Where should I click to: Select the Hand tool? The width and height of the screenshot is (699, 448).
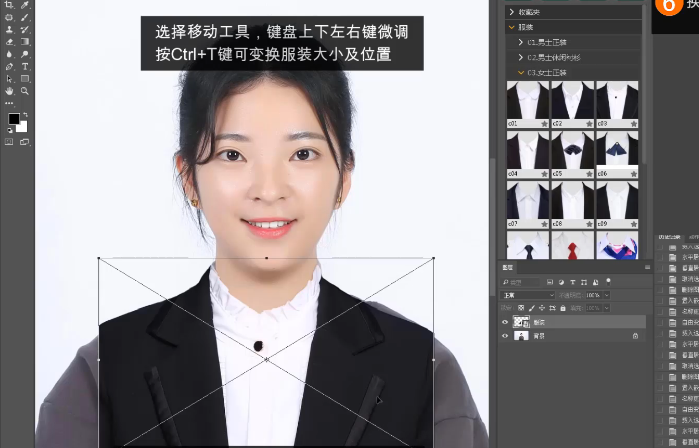(x=9, y=91)
